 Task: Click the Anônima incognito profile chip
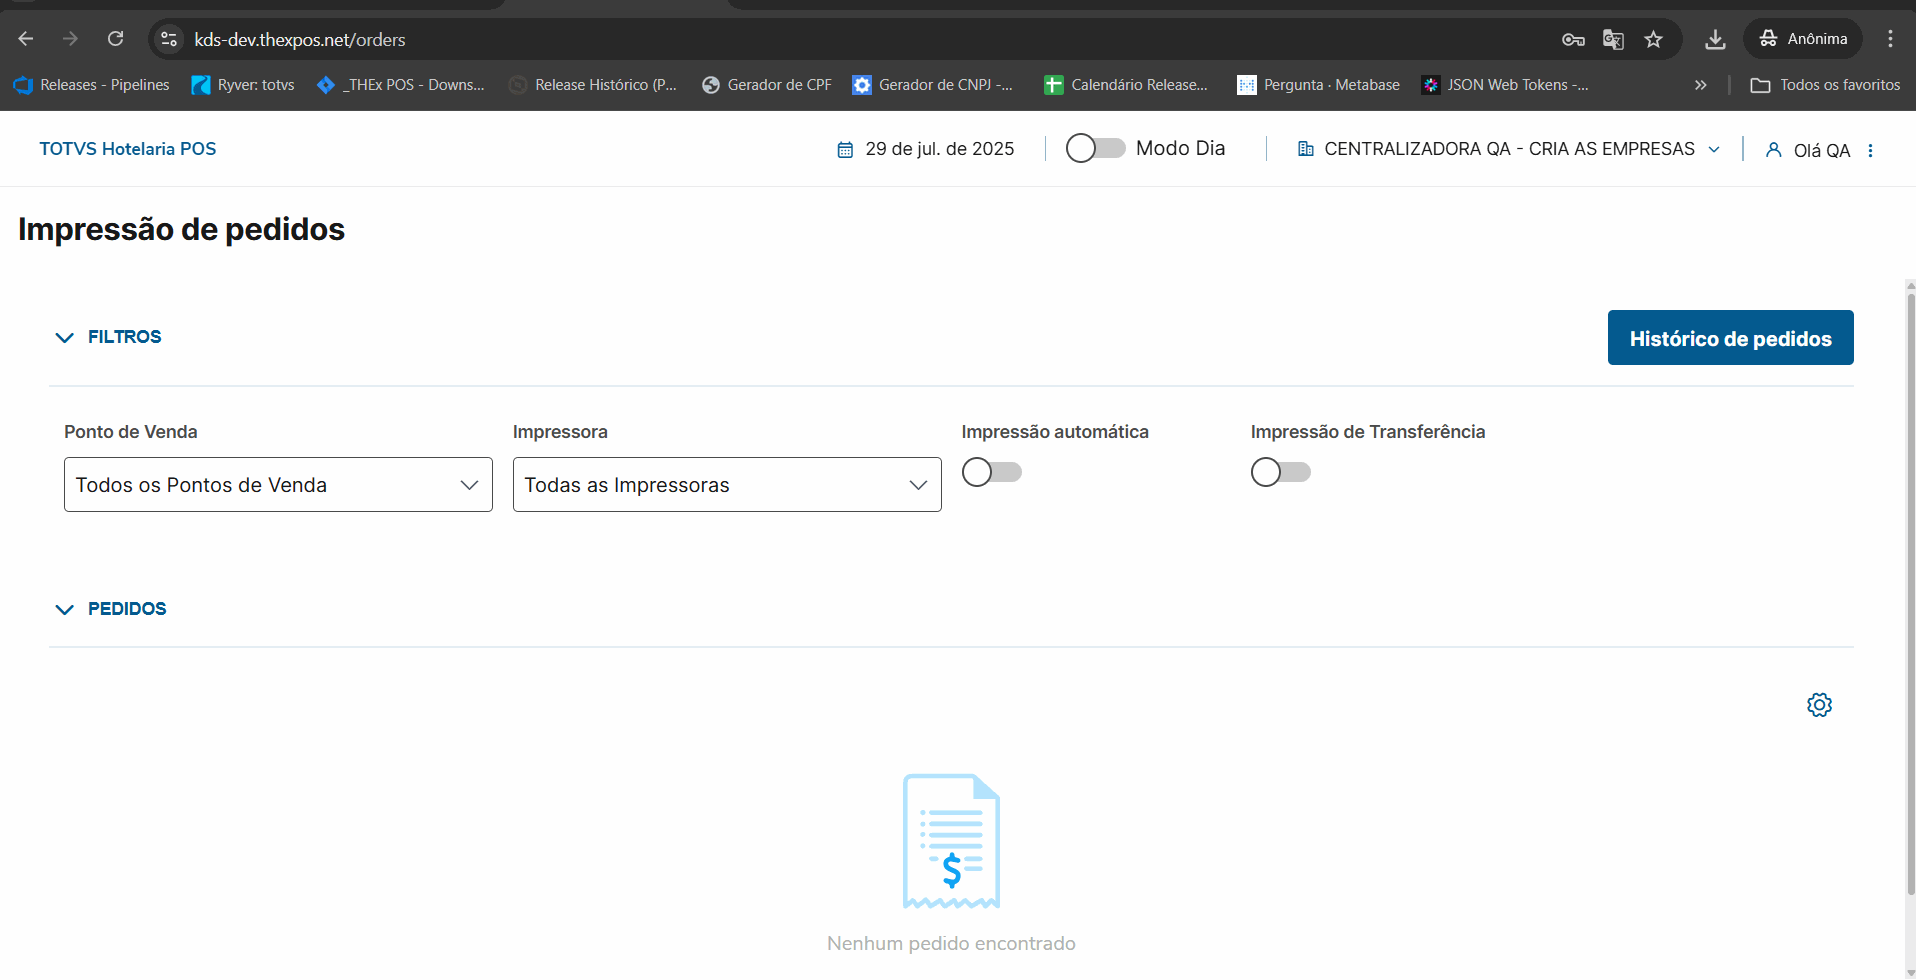click(x=1803, y=39)
